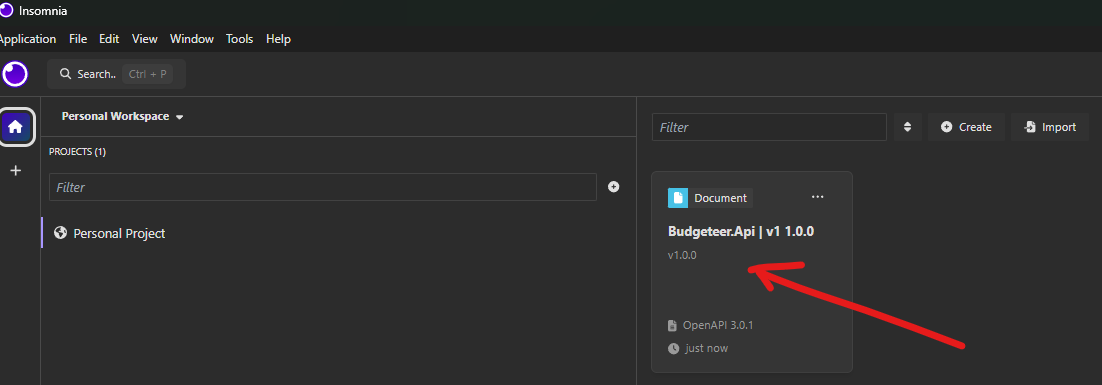This screenshot has width=1102, height=385.
Task: Click the magnifier icon in Search box
Action: (x=65, y=74)
